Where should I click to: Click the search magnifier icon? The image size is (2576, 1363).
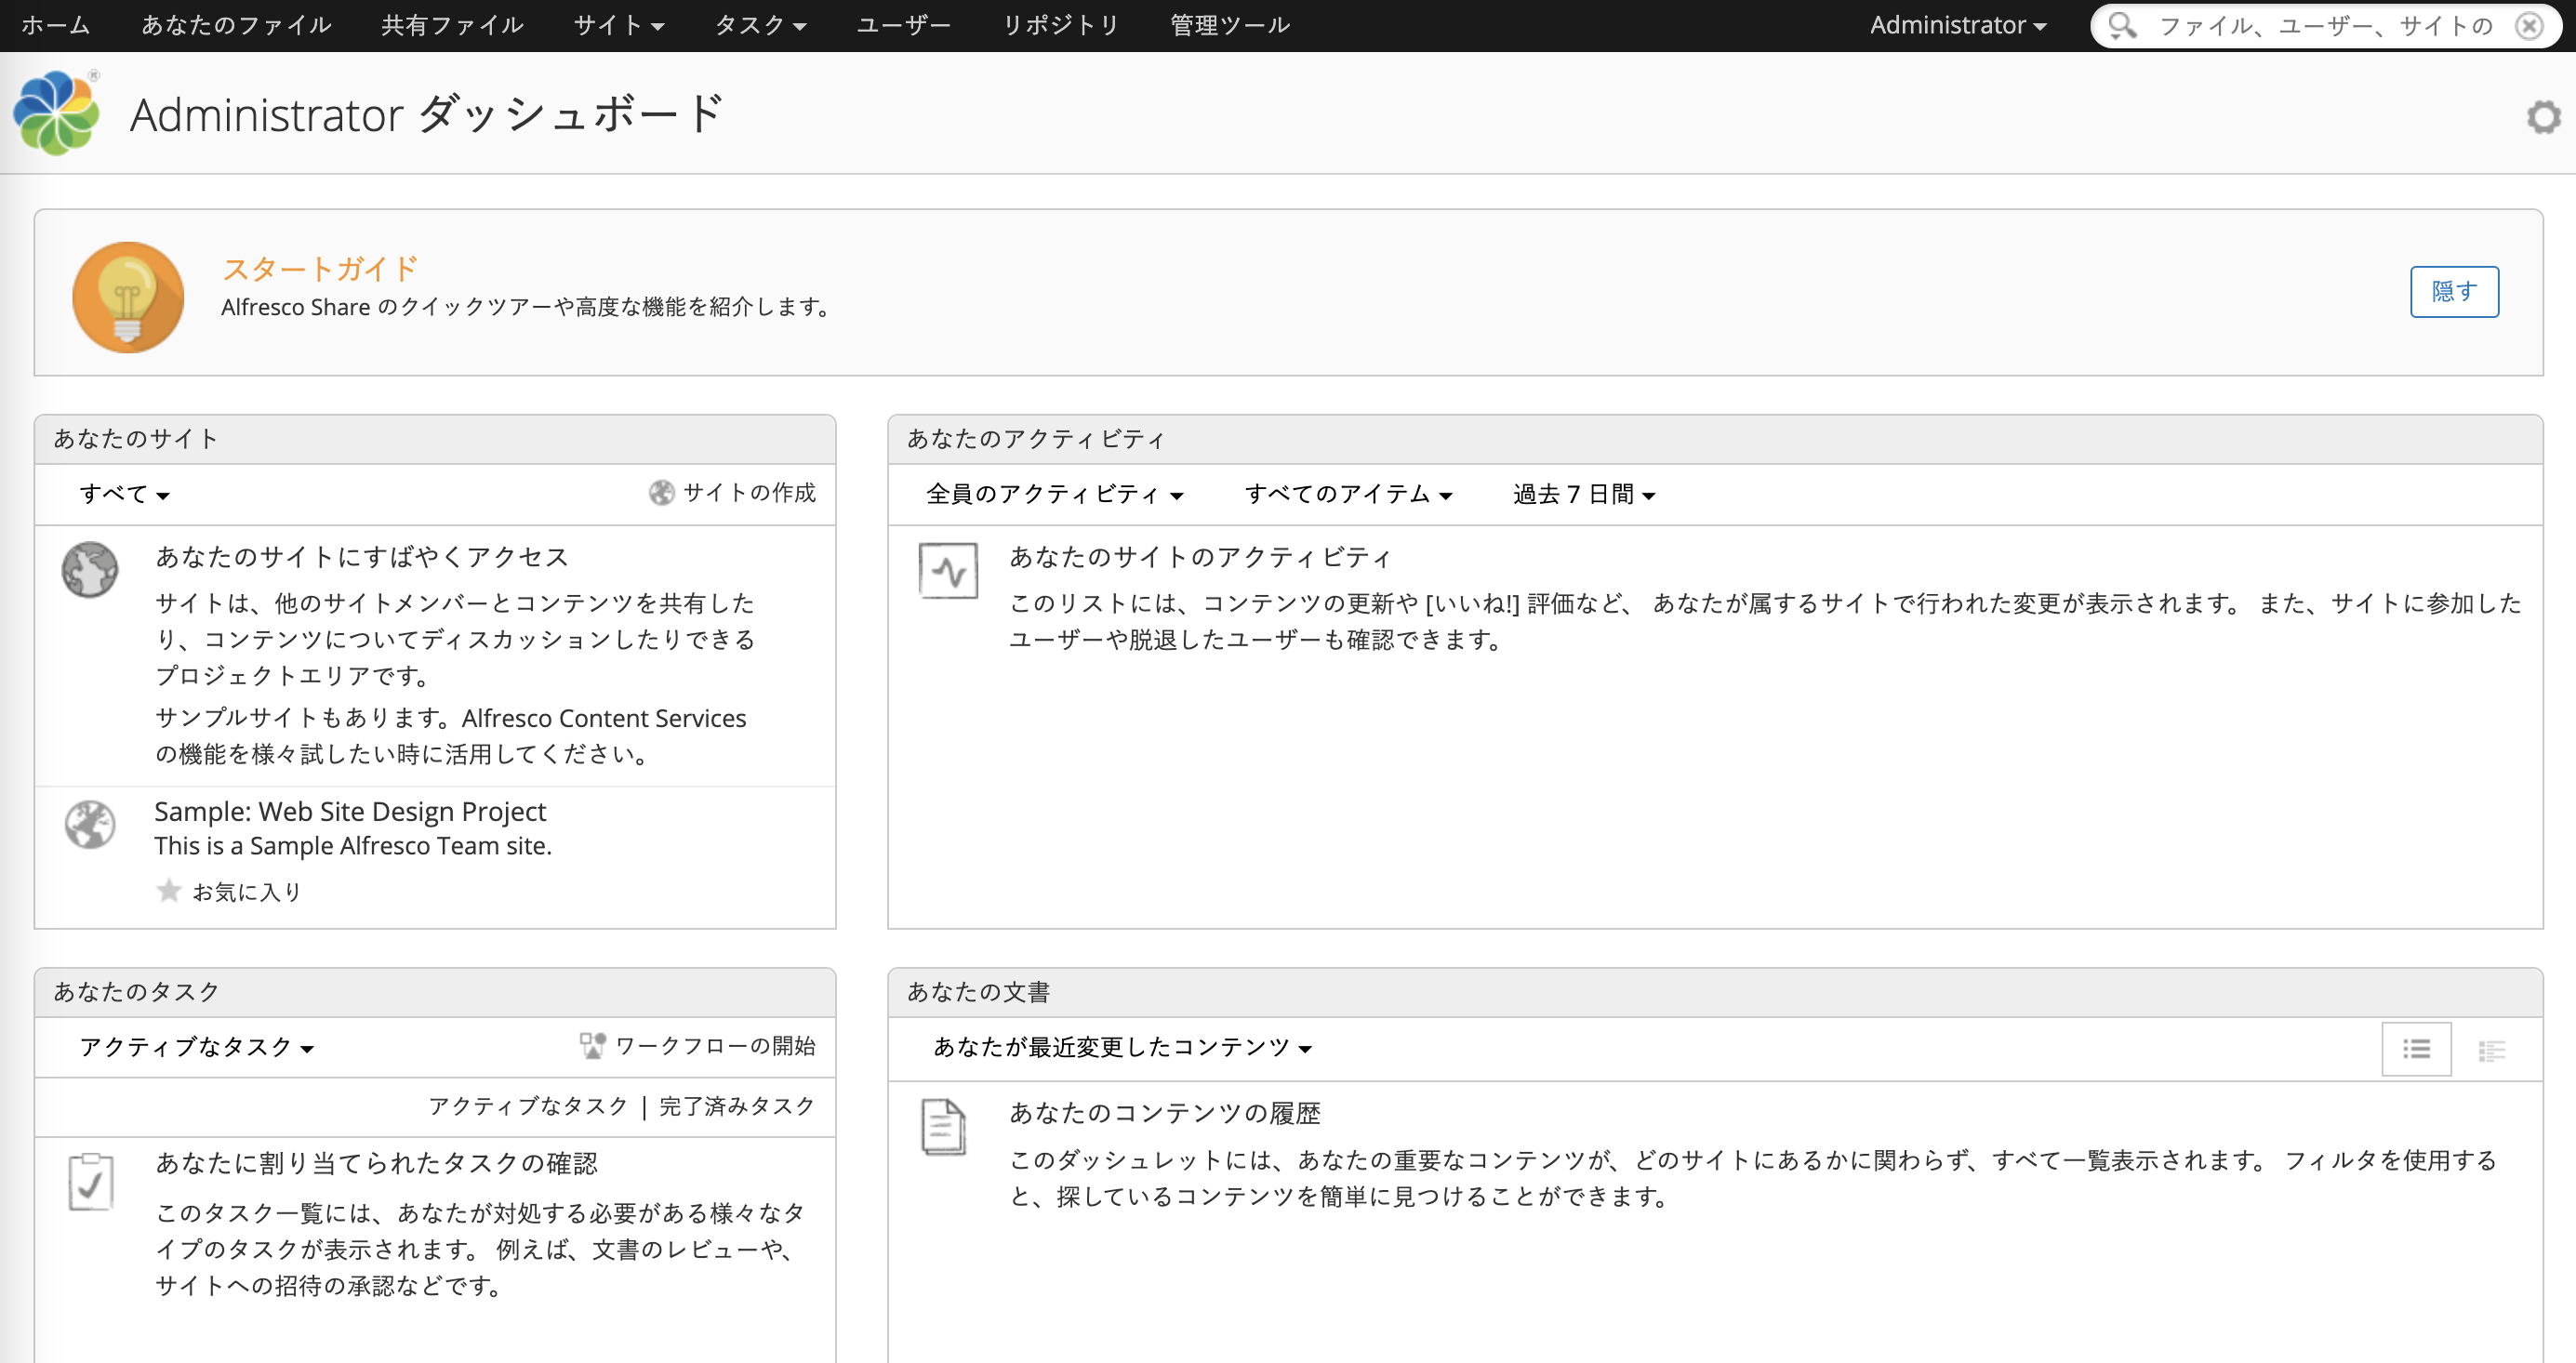tap(2122, 25)
